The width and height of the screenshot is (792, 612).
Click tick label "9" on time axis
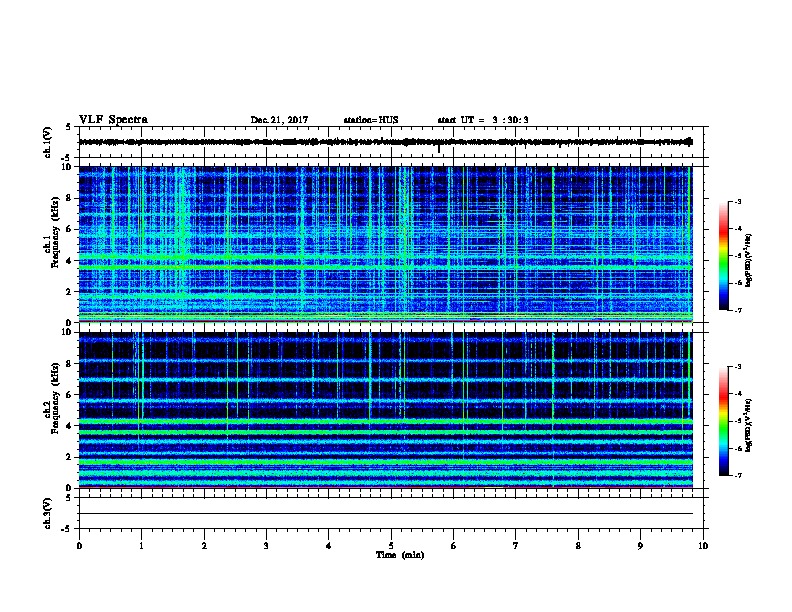[x=640, y=546]
